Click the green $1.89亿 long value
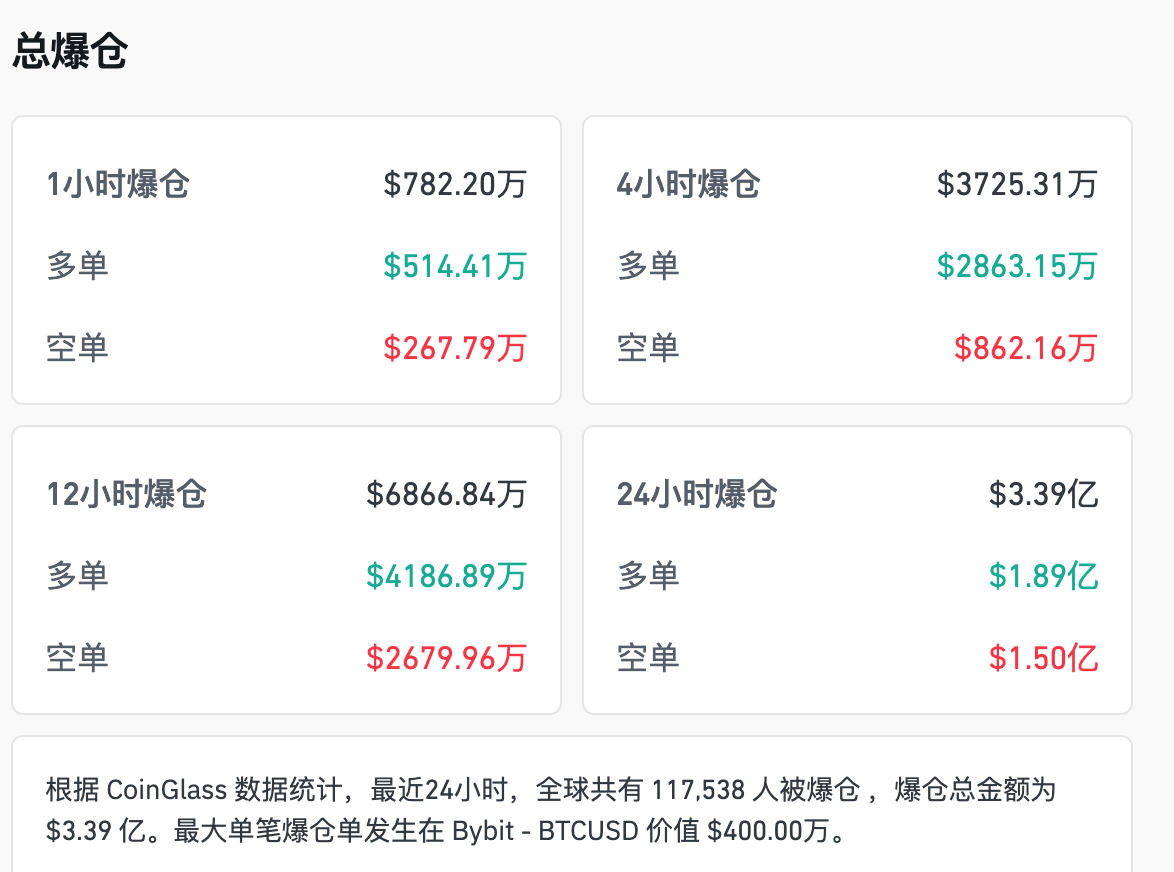Image resolution: width=1174 pixels, height=872 pixels. click(1043, 576)
